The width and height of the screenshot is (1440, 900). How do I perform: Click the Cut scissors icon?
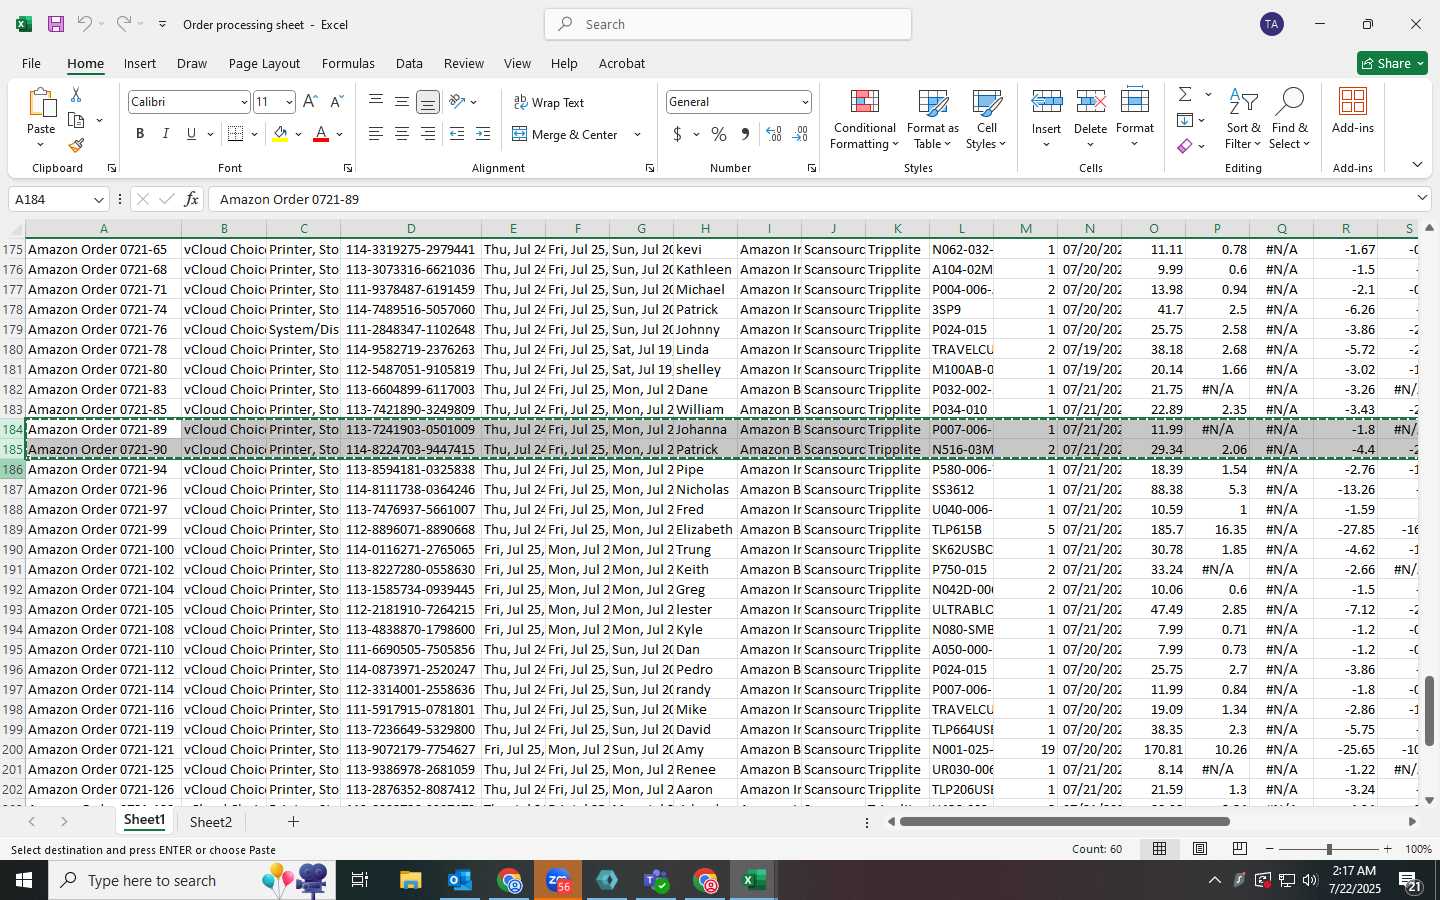click(x=76, y=94)
